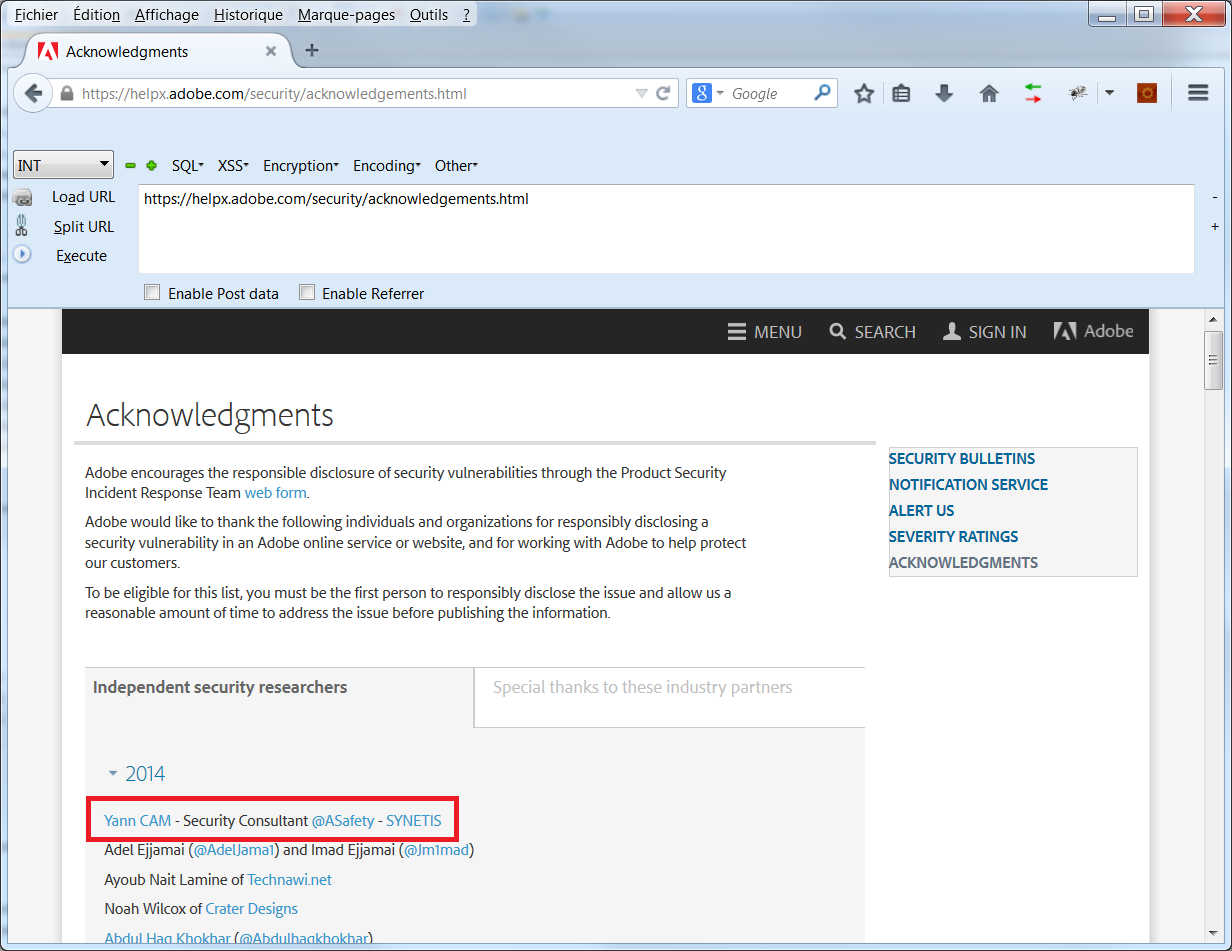Viewport: 1232px width, 951px height.
Task: Open the hamburger Firefox menu
Action: 1198,93
